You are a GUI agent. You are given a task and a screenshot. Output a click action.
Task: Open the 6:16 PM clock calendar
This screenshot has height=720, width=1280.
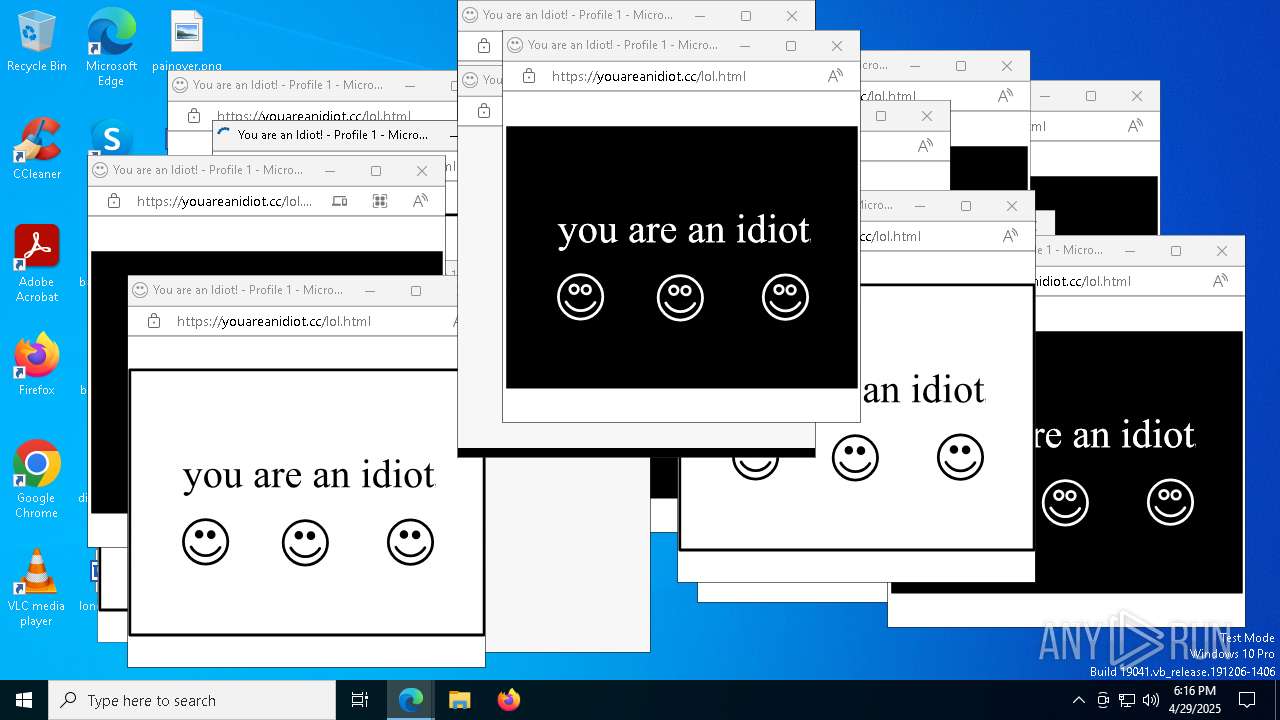coord(1195,700)
